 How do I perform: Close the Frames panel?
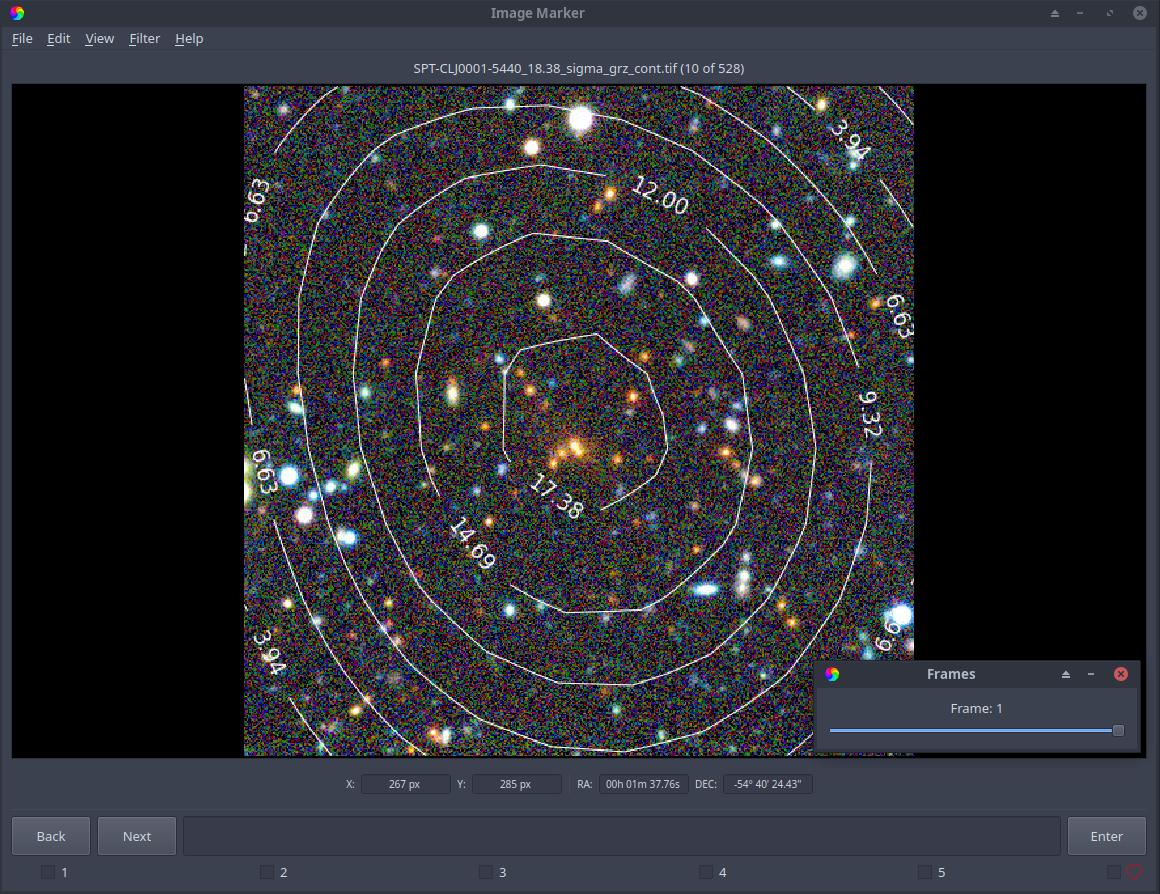pos(1121,674)
